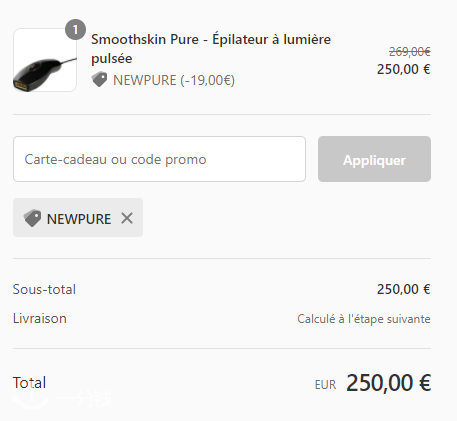The width and height of the screenshot is (457, 421).
Task: Remove the NEWPURE promo code with X
Action: (127, 218)
